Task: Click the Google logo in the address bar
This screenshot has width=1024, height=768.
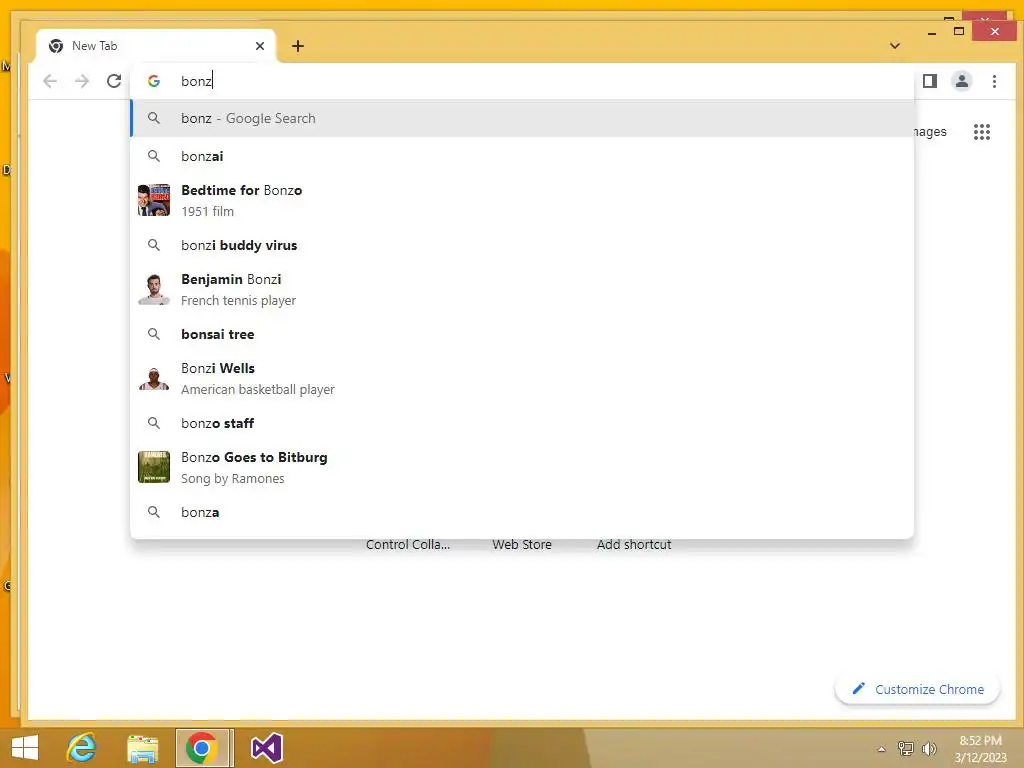Action: click(x=154, y=81)
